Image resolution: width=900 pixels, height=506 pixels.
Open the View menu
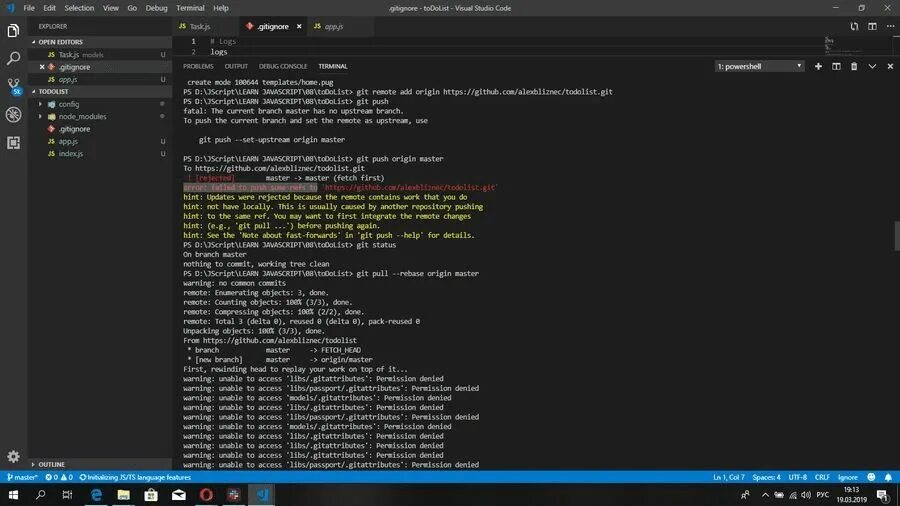coord(111,8)
